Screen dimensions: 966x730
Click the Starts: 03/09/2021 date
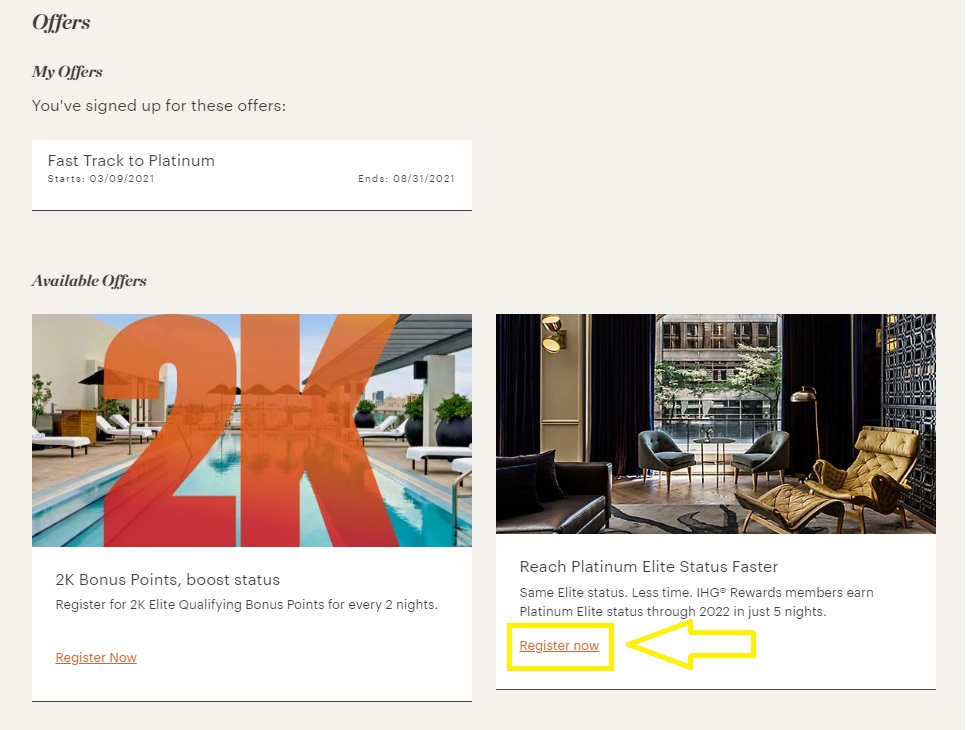(x=101, y=179)
